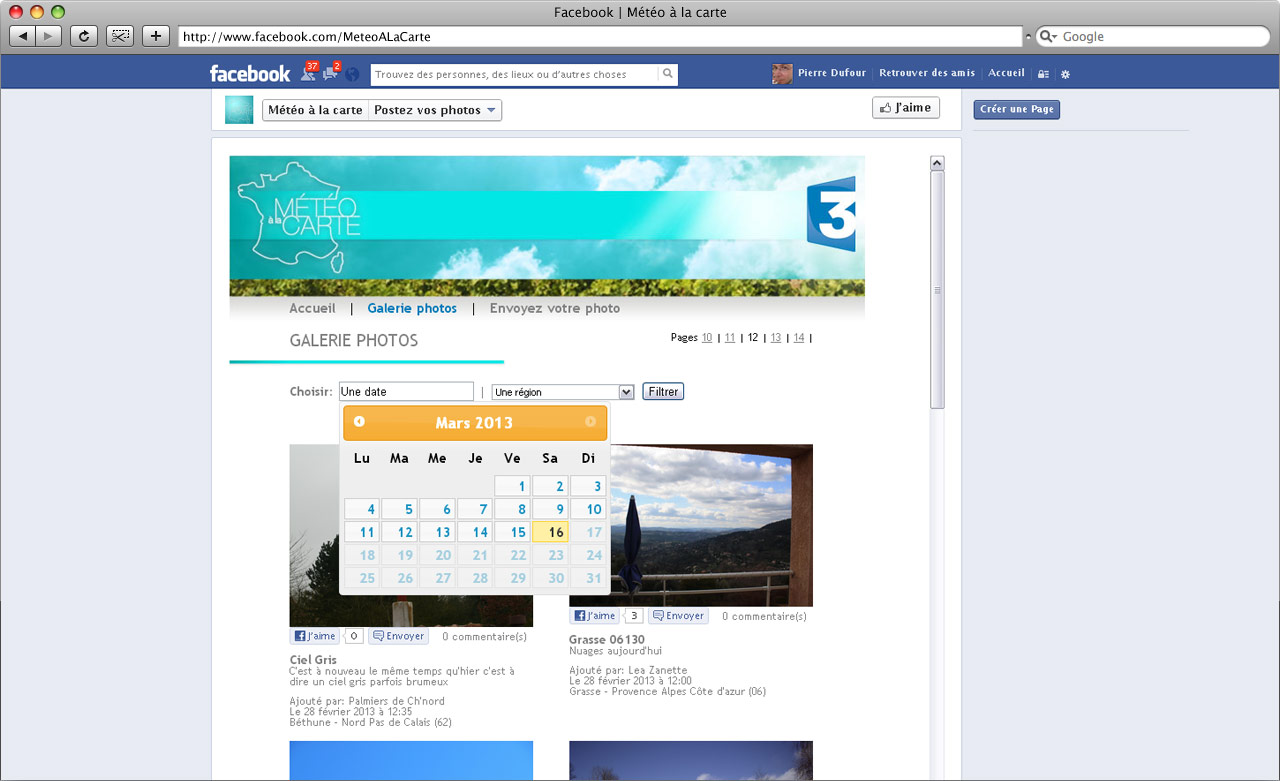This screenshot has height=781, width=1280.
Task: Click Pierre Dufour name link
Action: [x=833, y=73]
